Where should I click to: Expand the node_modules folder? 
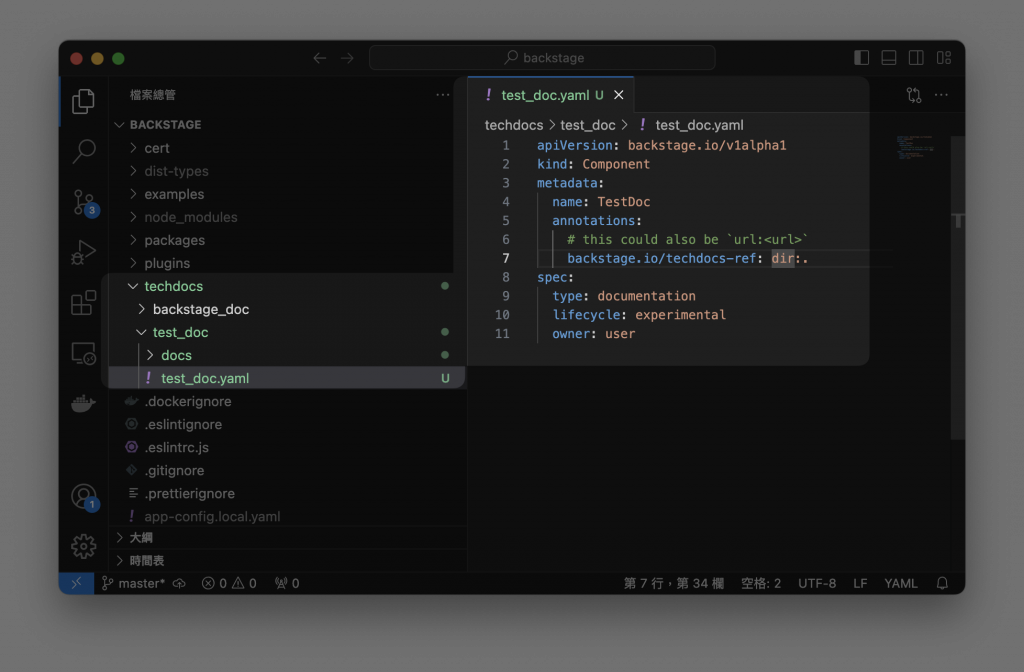coord(287,217)
